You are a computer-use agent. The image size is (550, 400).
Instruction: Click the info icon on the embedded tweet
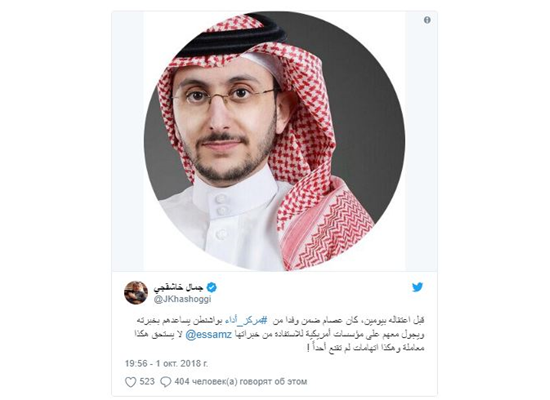coord(427,20)
